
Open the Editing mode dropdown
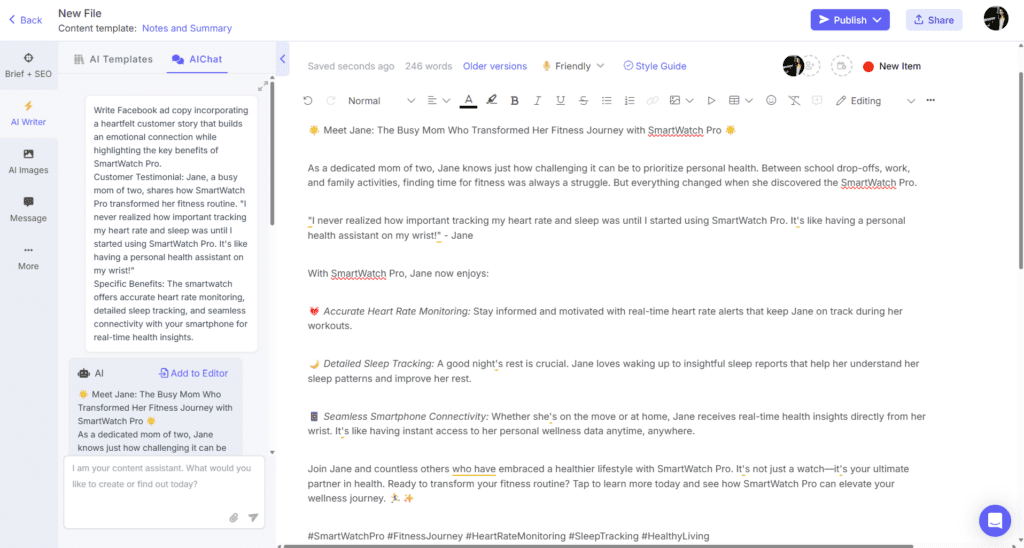pyautogui.click(x=875, y=101)
